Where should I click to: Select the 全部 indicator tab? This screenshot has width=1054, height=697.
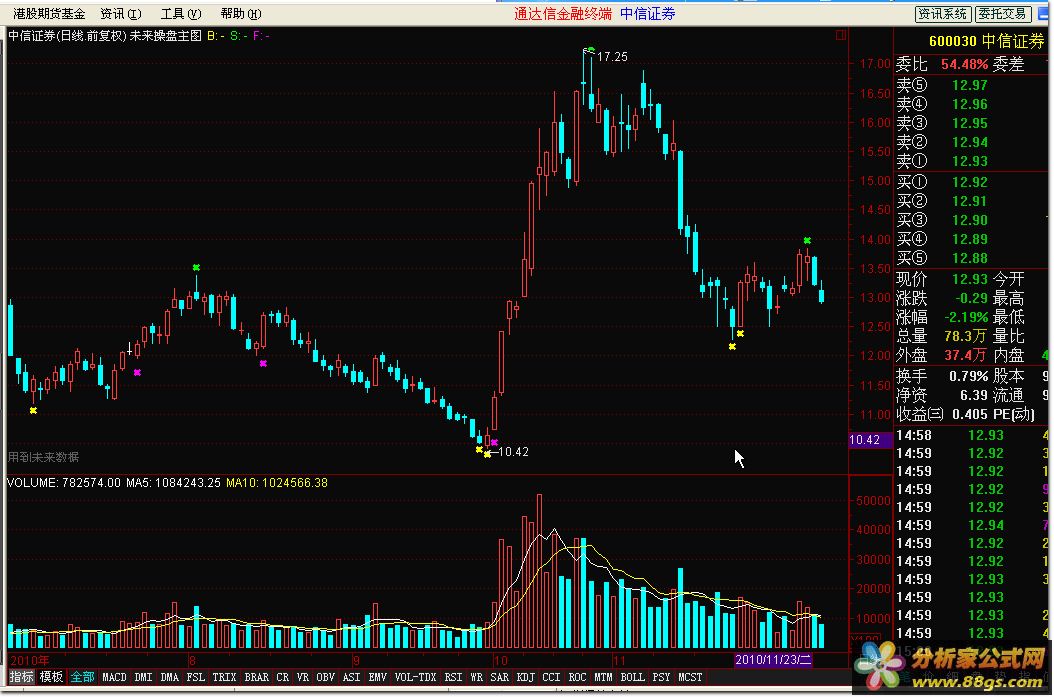pyautogui.click(x=82, y=677)
